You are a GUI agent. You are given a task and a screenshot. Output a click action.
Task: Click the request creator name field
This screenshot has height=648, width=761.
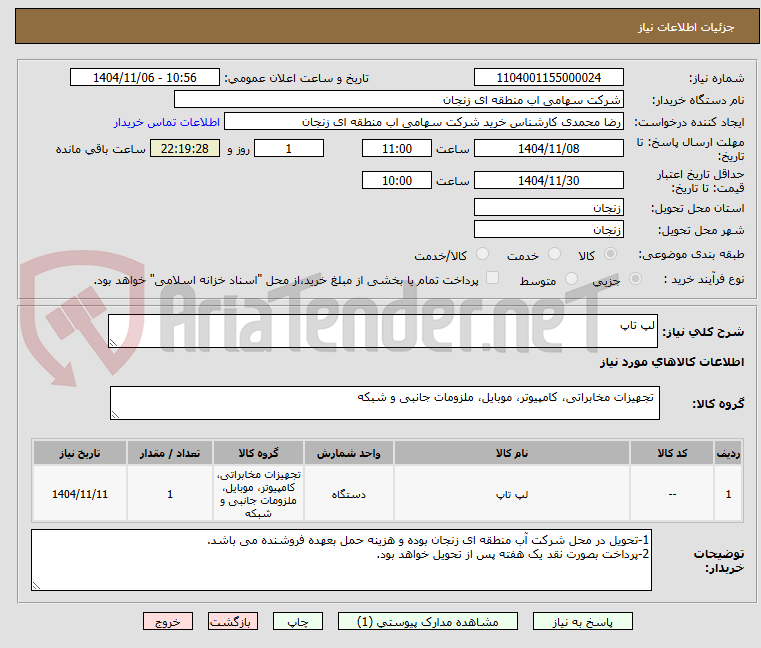click(x=424, y=122)
